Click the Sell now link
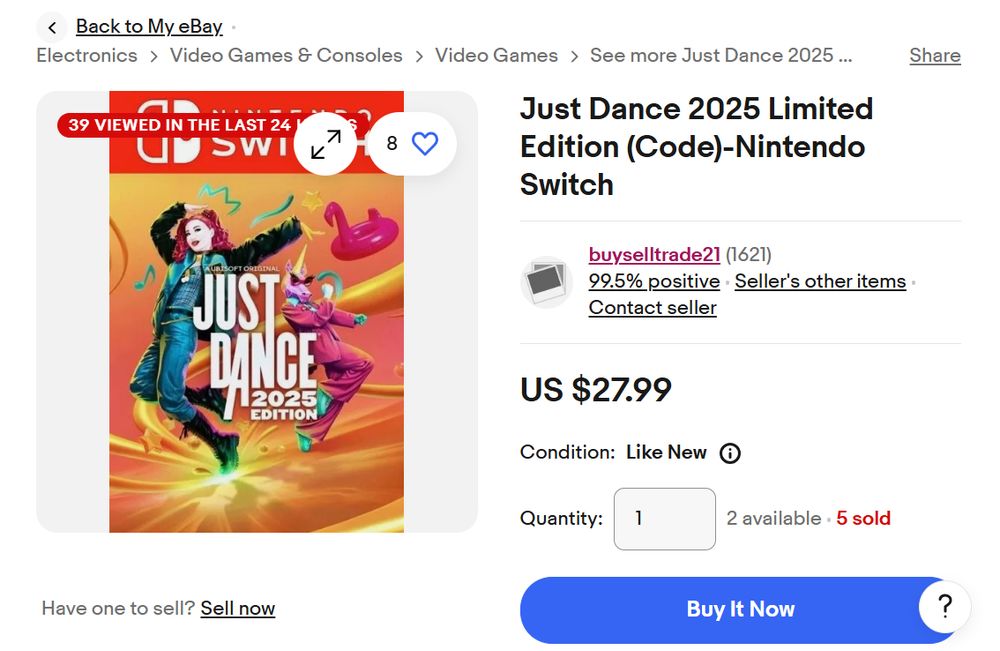 238,608
